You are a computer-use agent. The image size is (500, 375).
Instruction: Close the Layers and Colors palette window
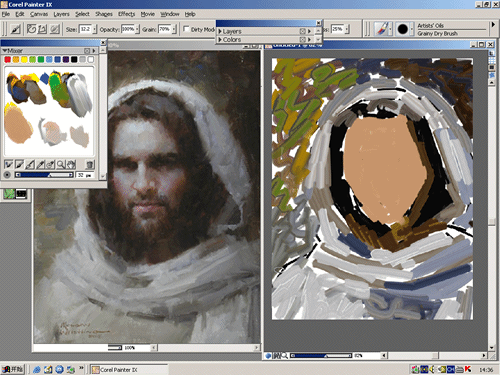pyautogui.click(x=319, y=23)
